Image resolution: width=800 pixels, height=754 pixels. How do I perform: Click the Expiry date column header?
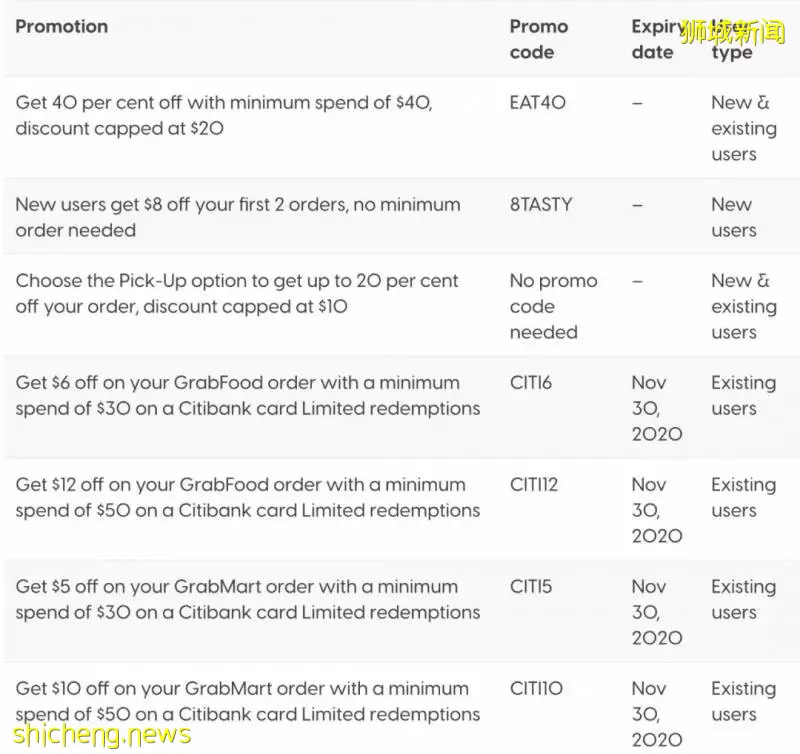[x=655, y=39]
